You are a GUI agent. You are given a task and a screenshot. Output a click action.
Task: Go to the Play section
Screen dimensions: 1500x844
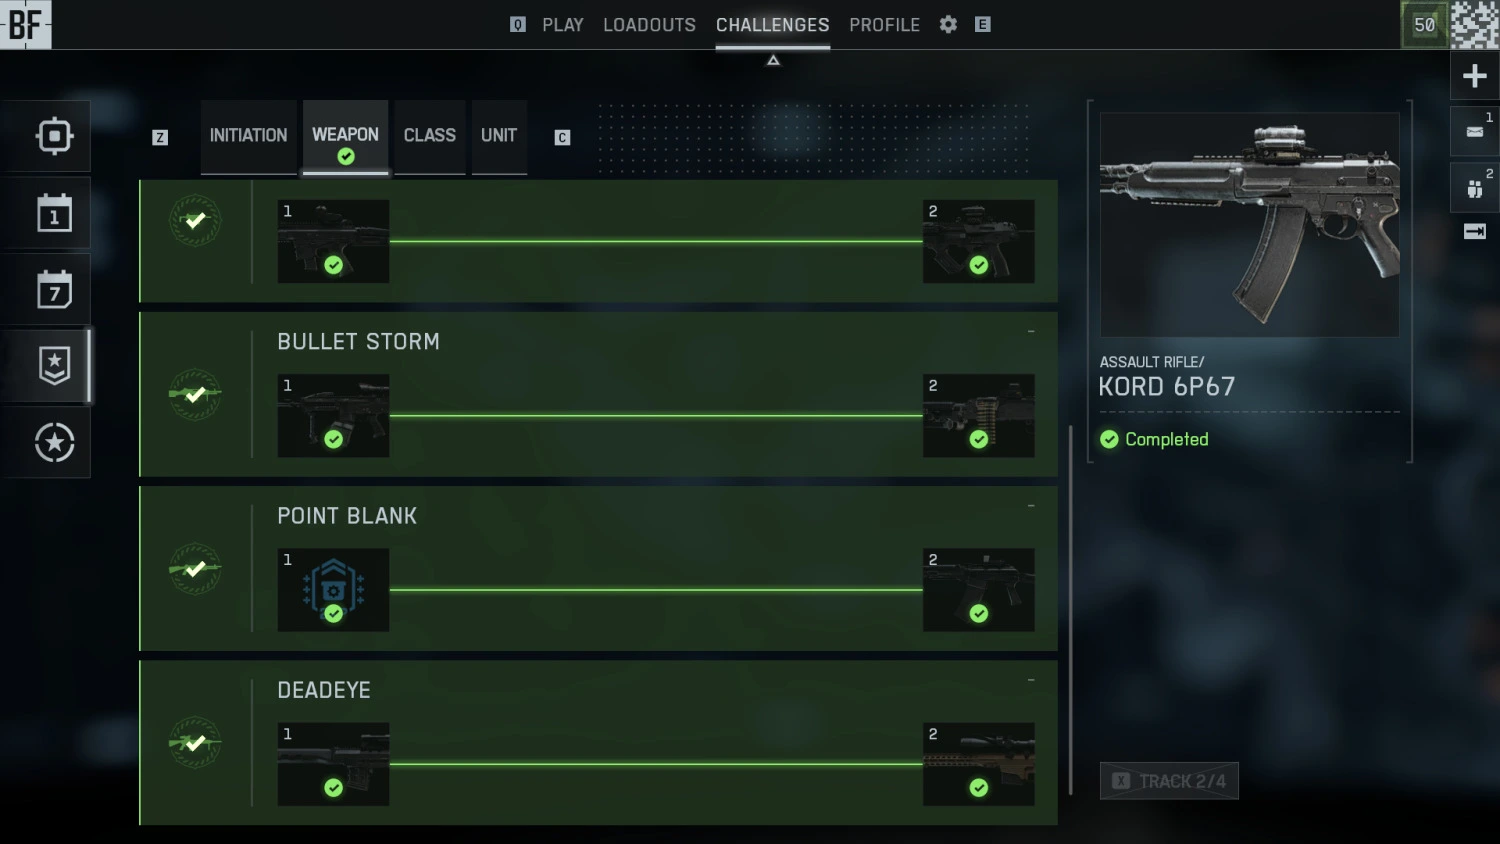(x=563, y=25)
